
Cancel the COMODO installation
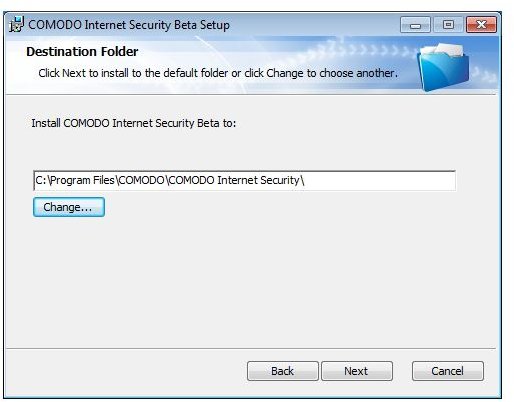(x=448, y=371)
